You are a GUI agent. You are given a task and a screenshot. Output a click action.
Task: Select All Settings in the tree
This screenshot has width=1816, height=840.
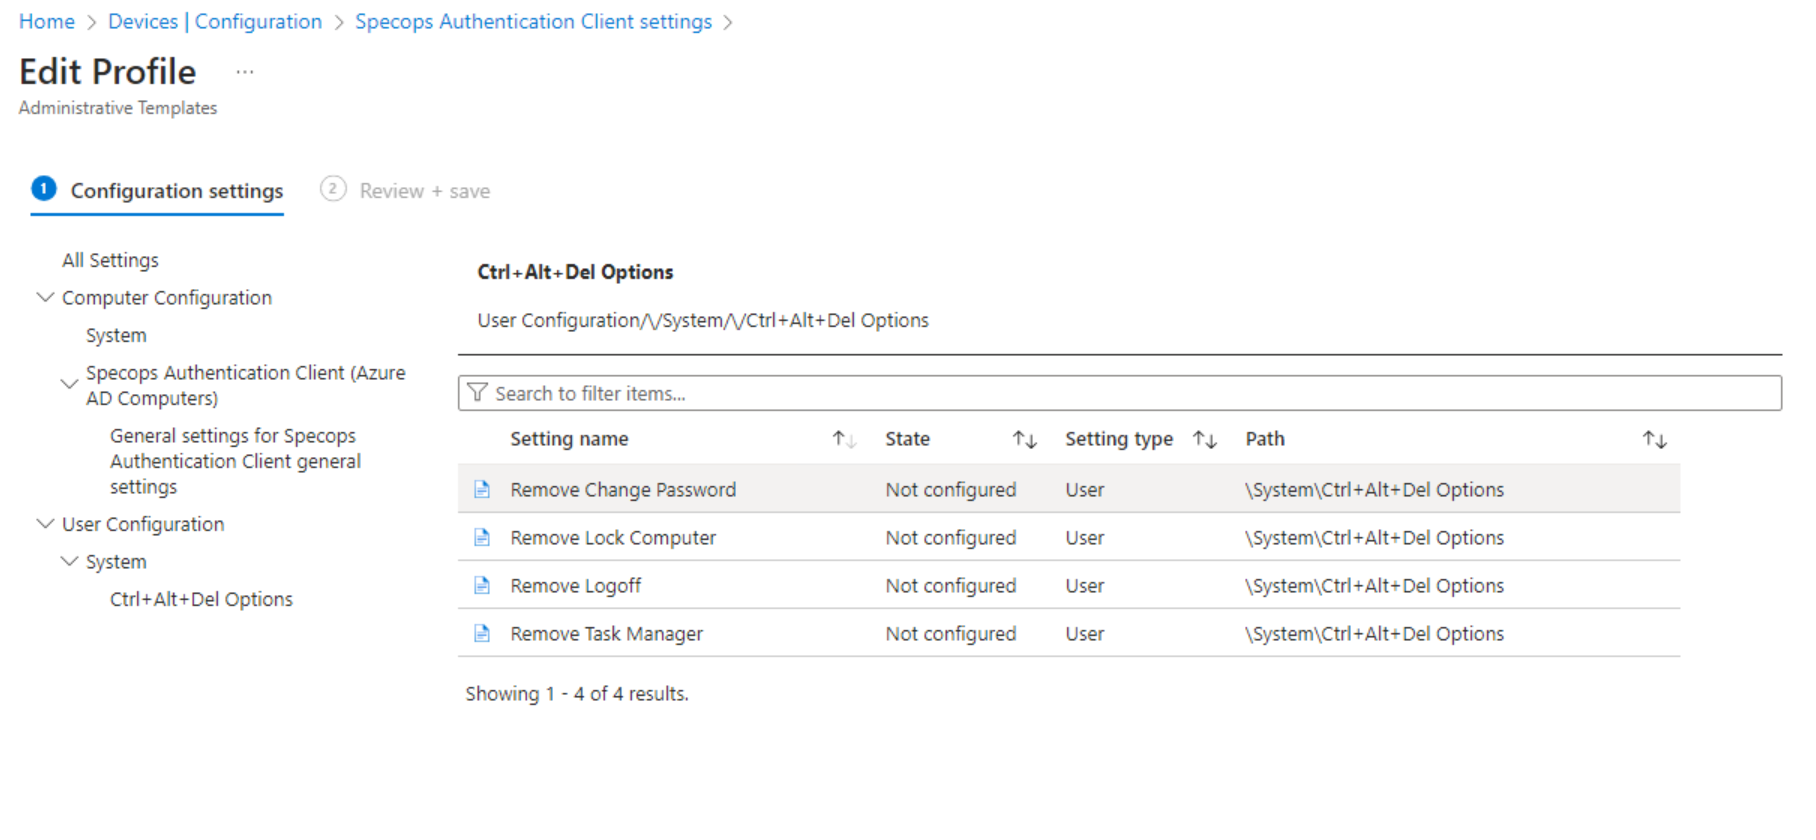(110, 260)
